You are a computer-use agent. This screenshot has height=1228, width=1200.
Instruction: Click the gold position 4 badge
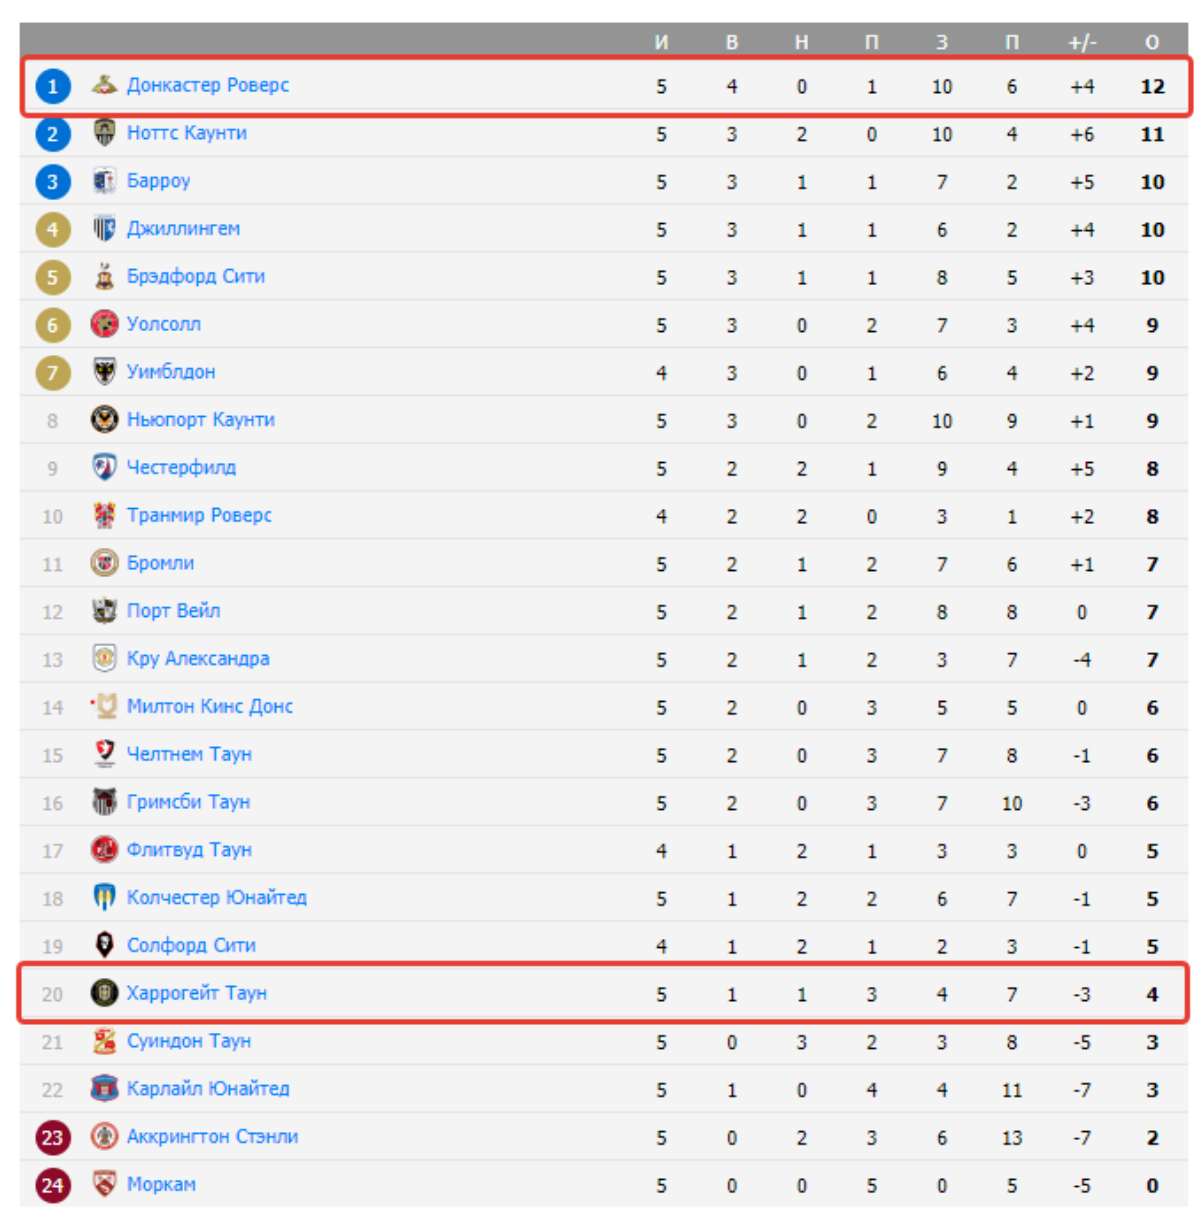[53, 230]
